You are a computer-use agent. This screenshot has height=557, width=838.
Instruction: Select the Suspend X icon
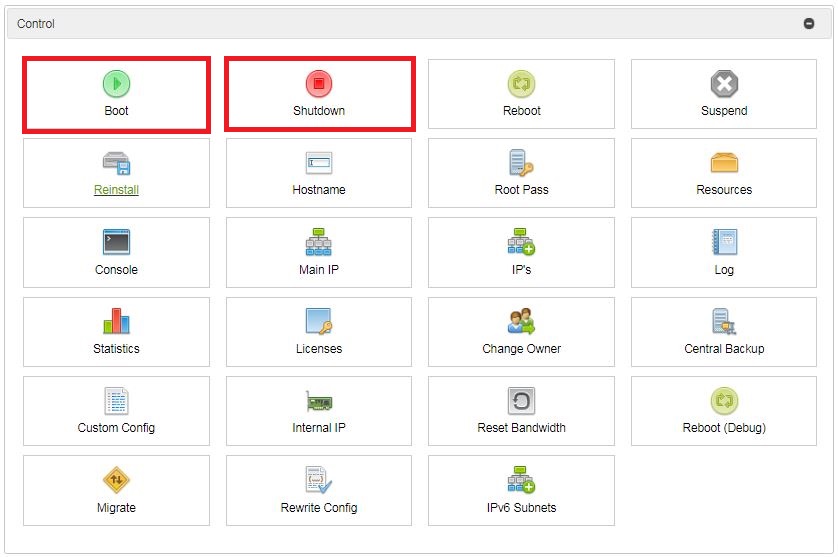pos(724,84)
